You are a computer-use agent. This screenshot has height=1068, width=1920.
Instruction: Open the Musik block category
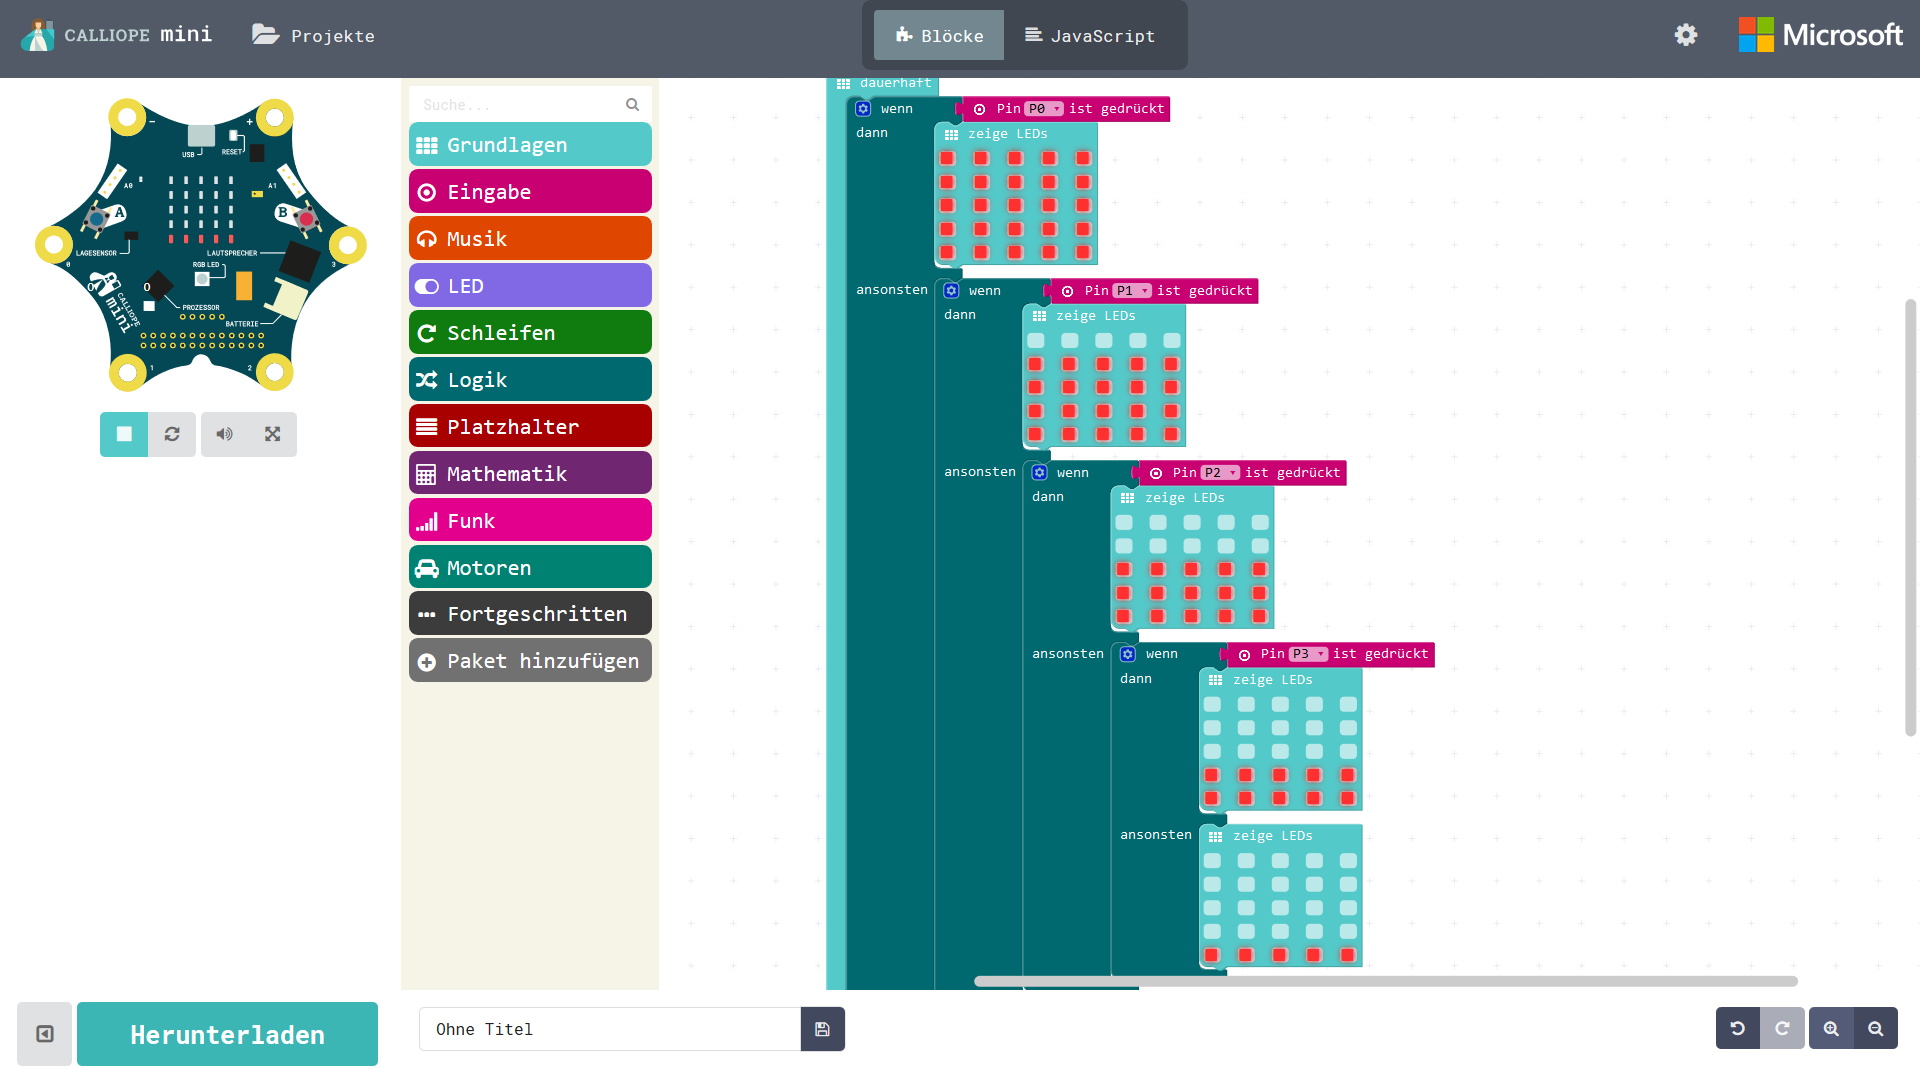pos(530,239)
